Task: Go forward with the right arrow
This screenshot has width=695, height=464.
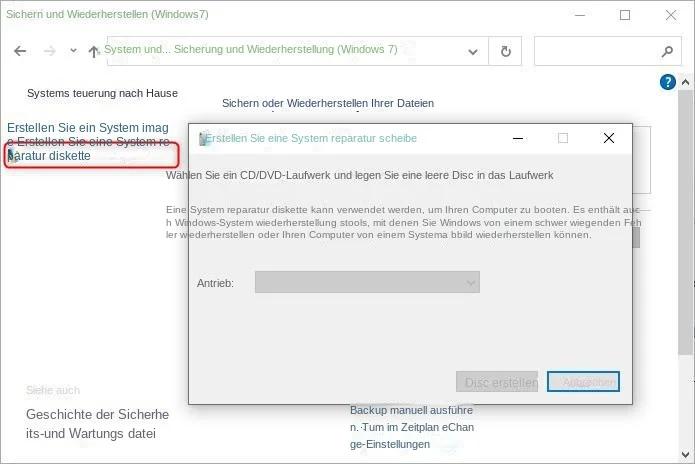Action: (x=50, y=51)
